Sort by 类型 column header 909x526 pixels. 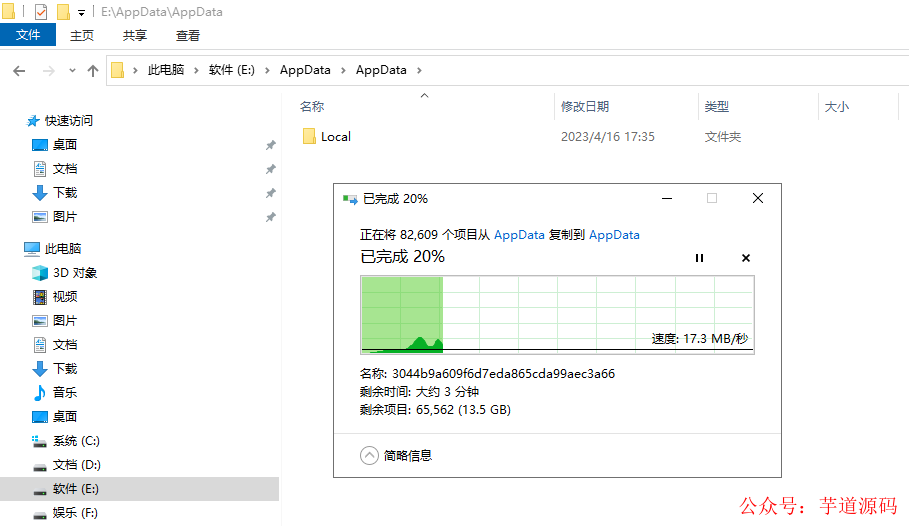717,107
